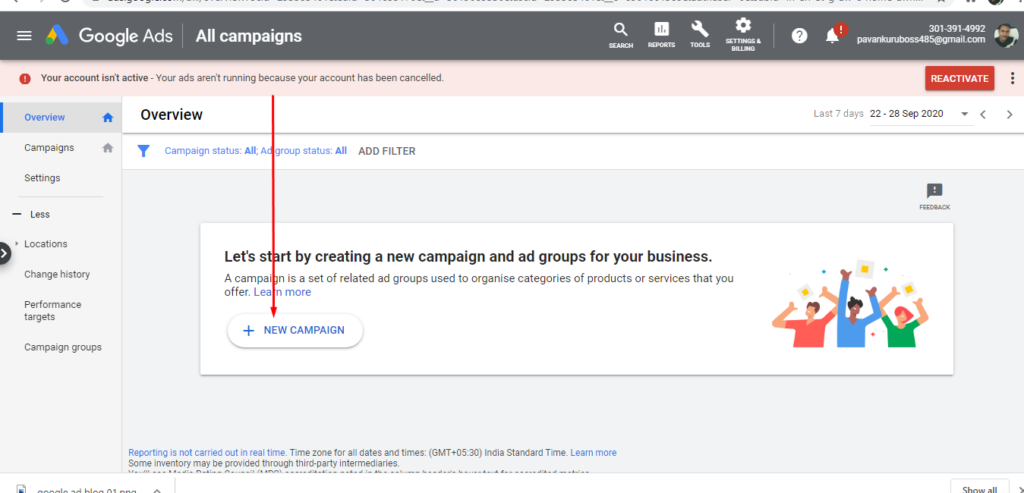Click the filter funnel icon

(144, 151)
